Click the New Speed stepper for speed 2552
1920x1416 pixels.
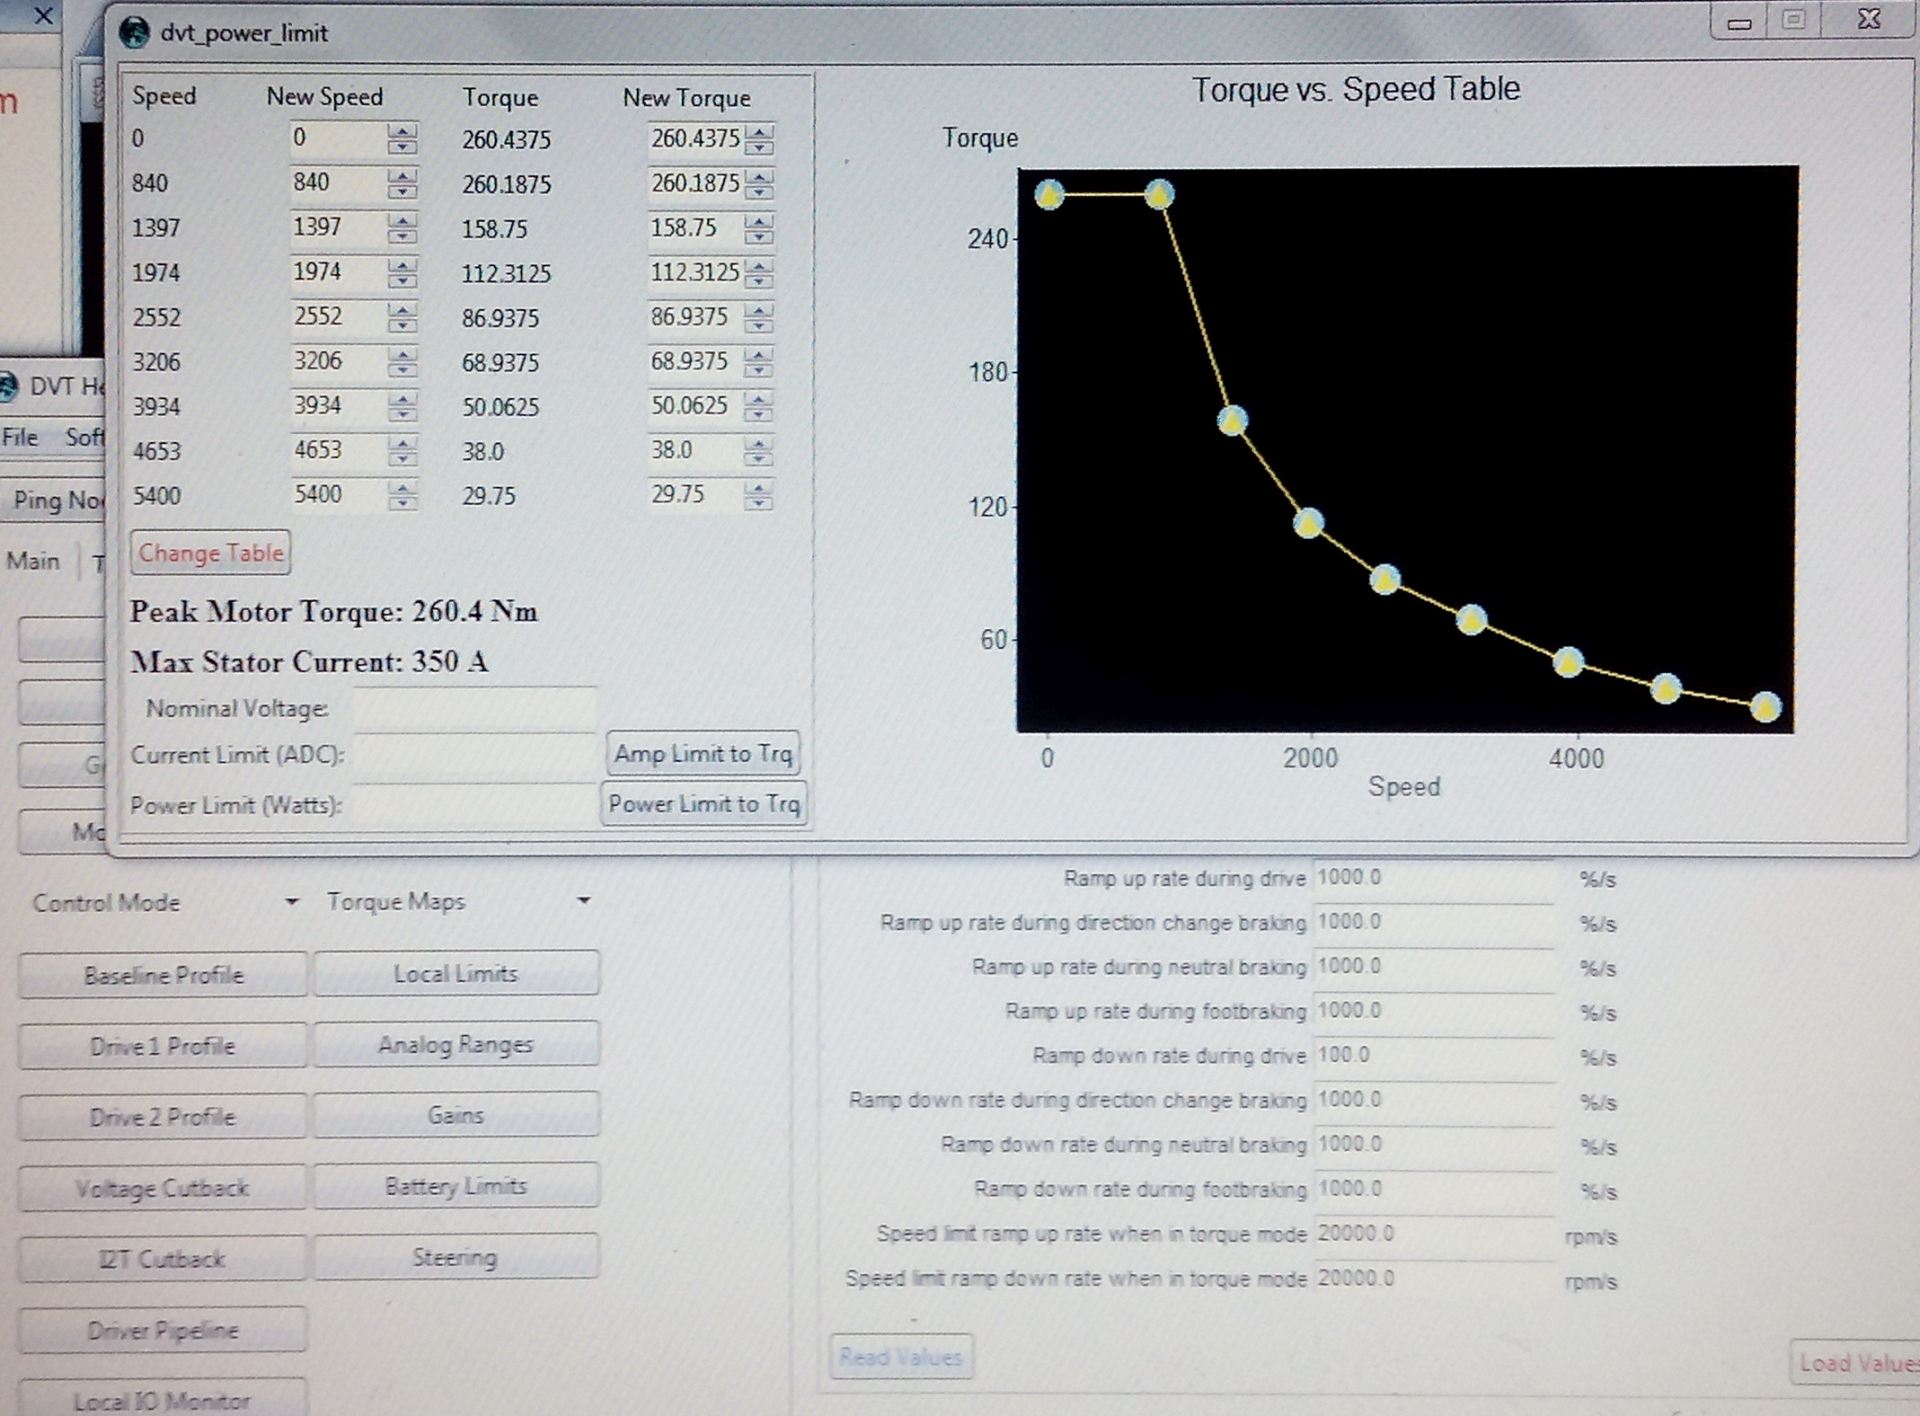(402, 318)
